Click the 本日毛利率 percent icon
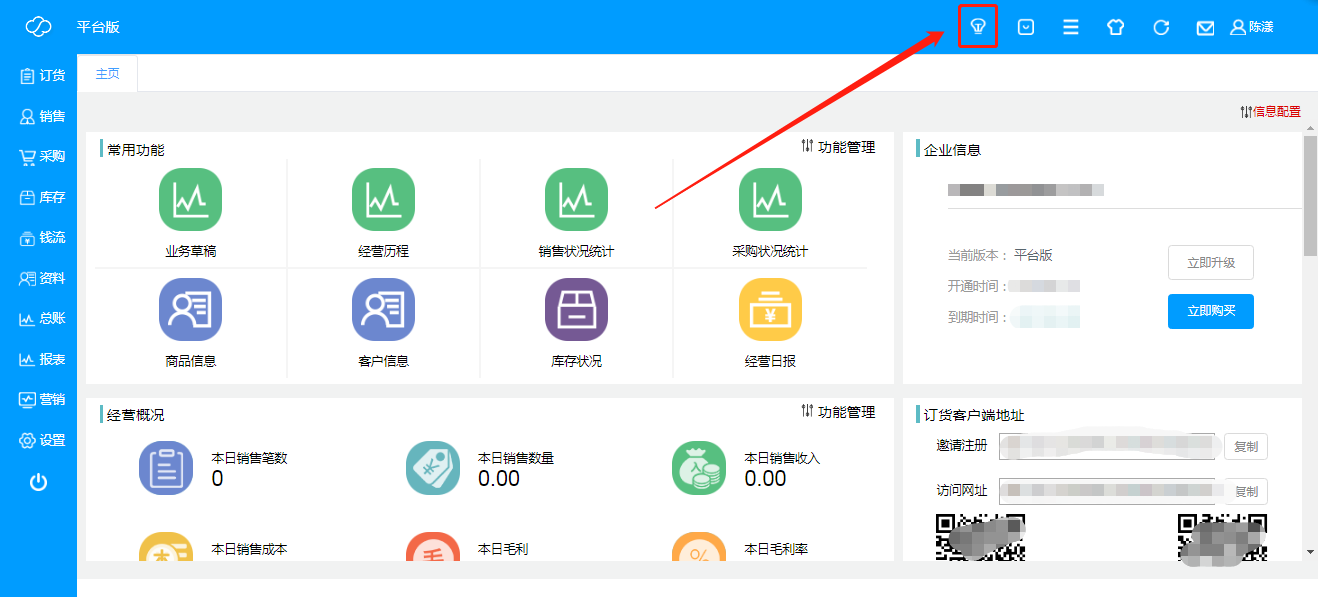This screenshot has height=597, width=1318. pos(699,547)
